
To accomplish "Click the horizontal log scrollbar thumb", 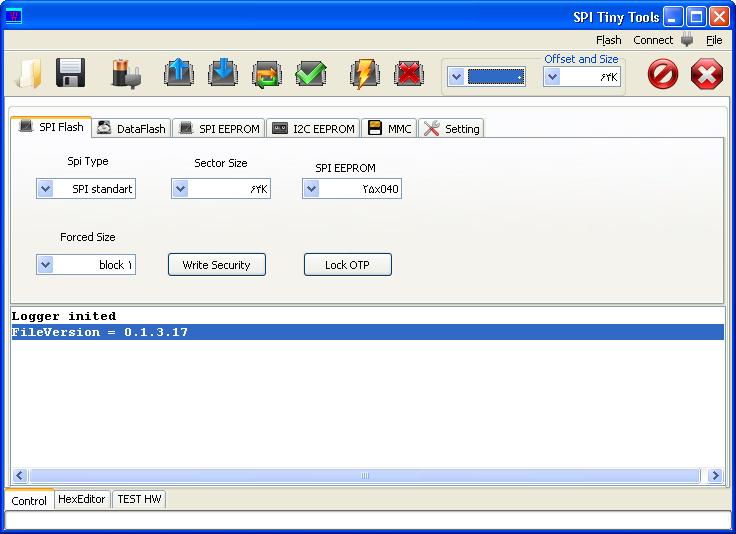I will [x=365, y=475].
